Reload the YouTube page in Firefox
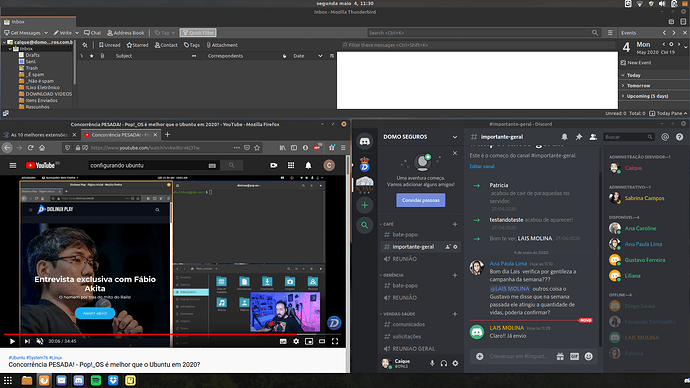 pos(30,148)
